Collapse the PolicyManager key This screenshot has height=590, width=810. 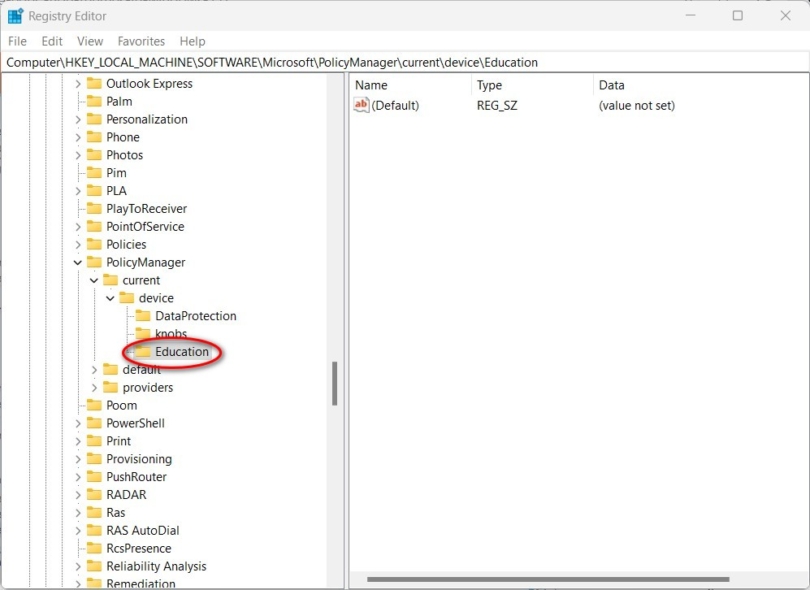[79, 262]
